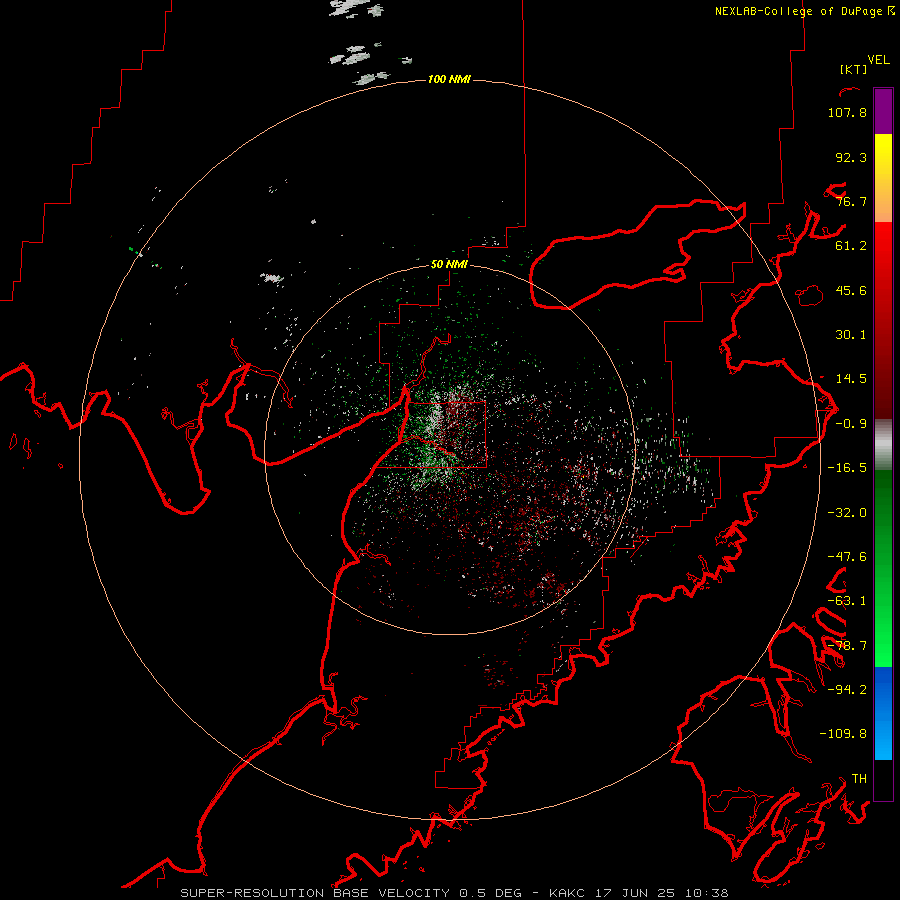Click the blue segment of color bar

pos(883,713)
